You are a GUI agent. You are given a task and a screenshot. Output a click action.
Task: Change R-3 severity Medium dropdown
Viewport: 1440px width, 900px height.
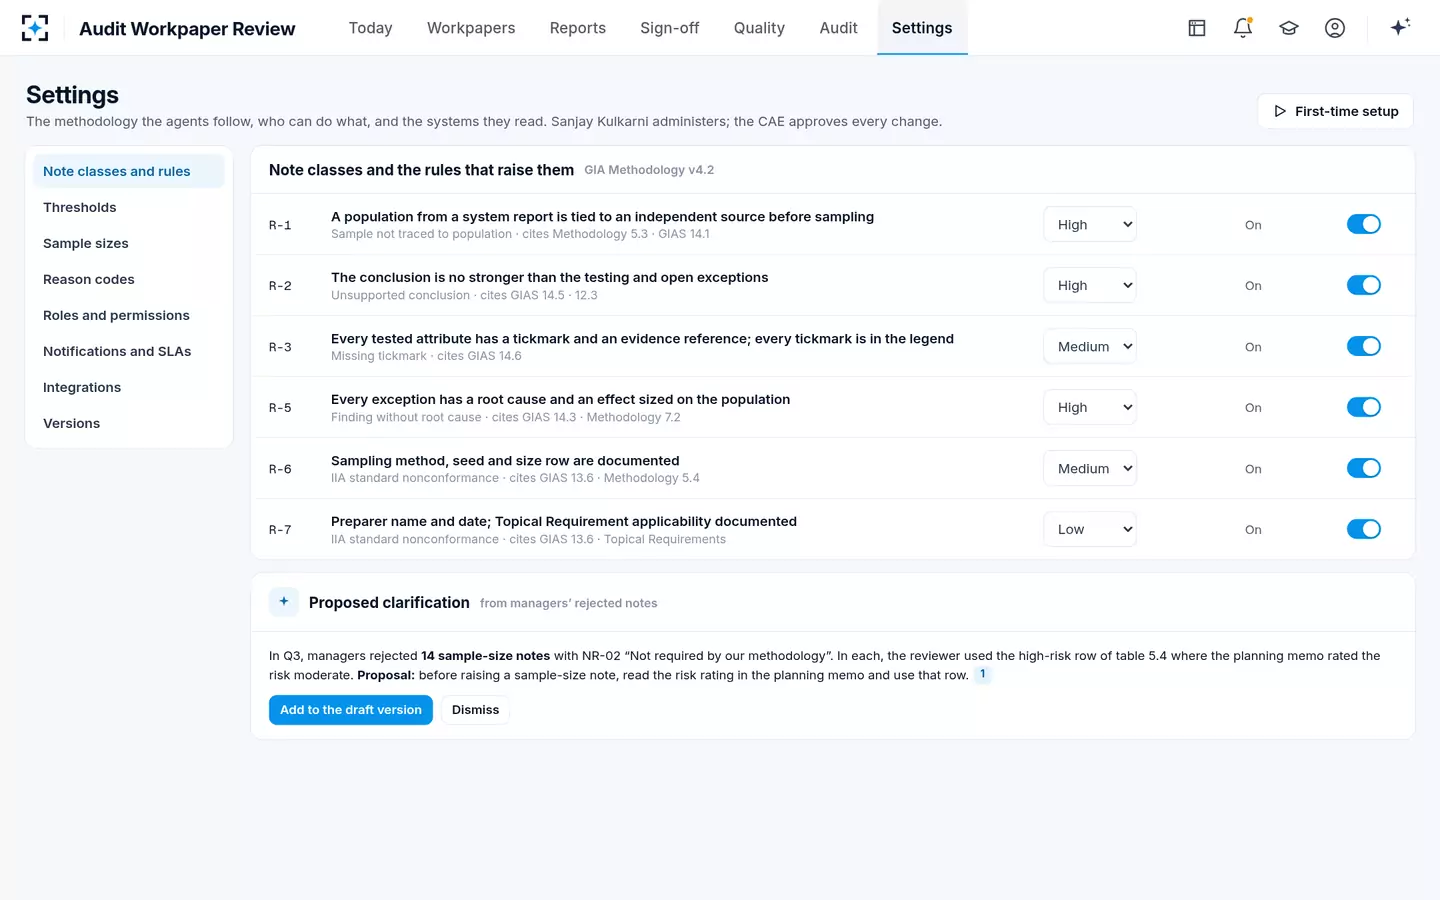click(x=1090, y=346)
